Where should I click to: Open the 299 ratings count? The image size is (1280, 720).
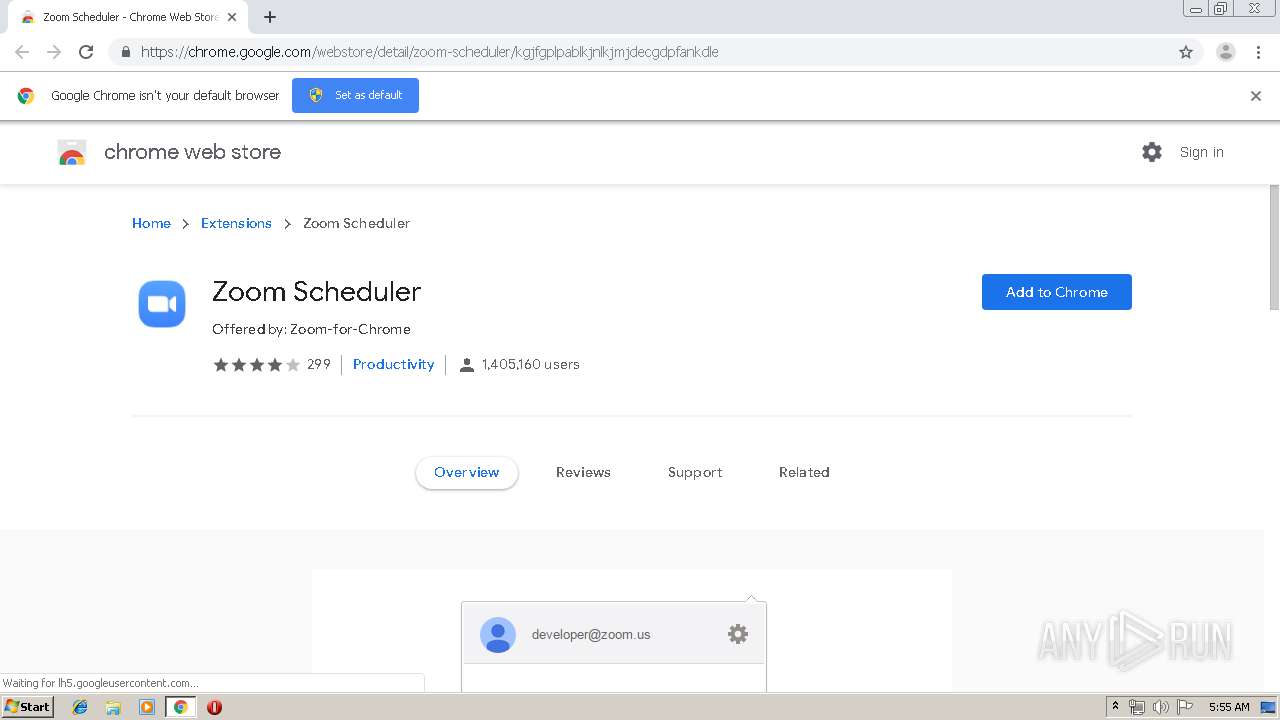point(319,364)
